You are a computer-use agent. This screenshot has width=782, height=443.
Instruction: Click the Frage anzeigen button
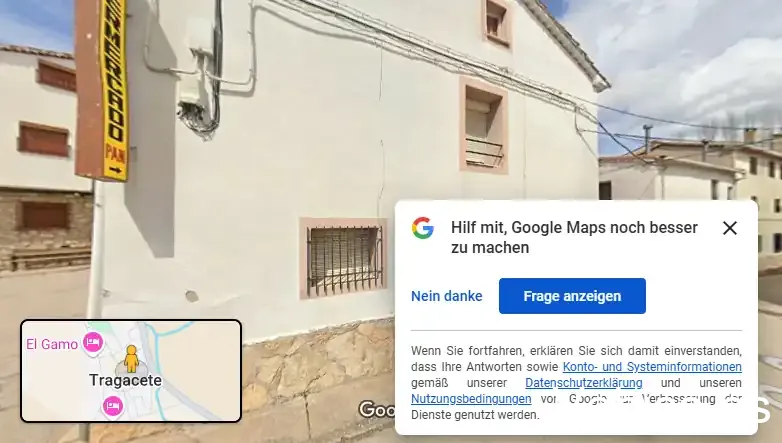[572, 296]
